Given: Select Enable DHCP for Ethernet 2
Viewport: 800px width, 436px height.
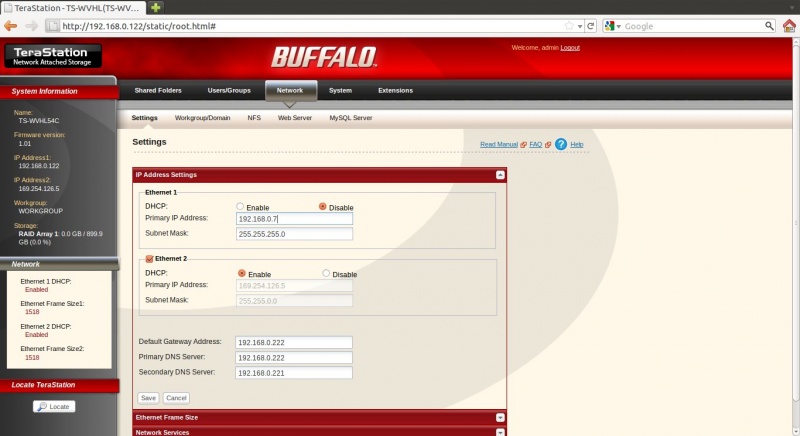Looking at the screenshot, I should 242,273.
